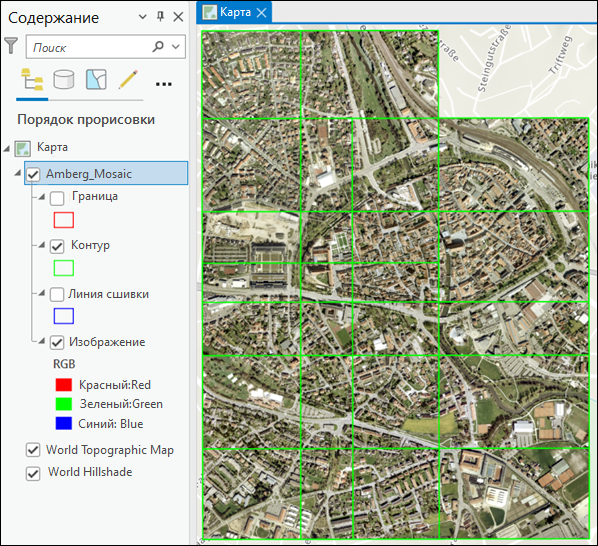
Task: Open the green Контур symbol swatch
Action: [64, 268]
